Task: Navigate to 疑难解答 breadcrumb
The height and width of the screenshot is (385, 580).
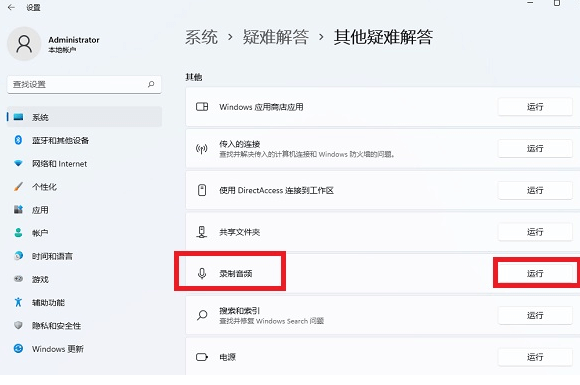Action: pos(276,37)
